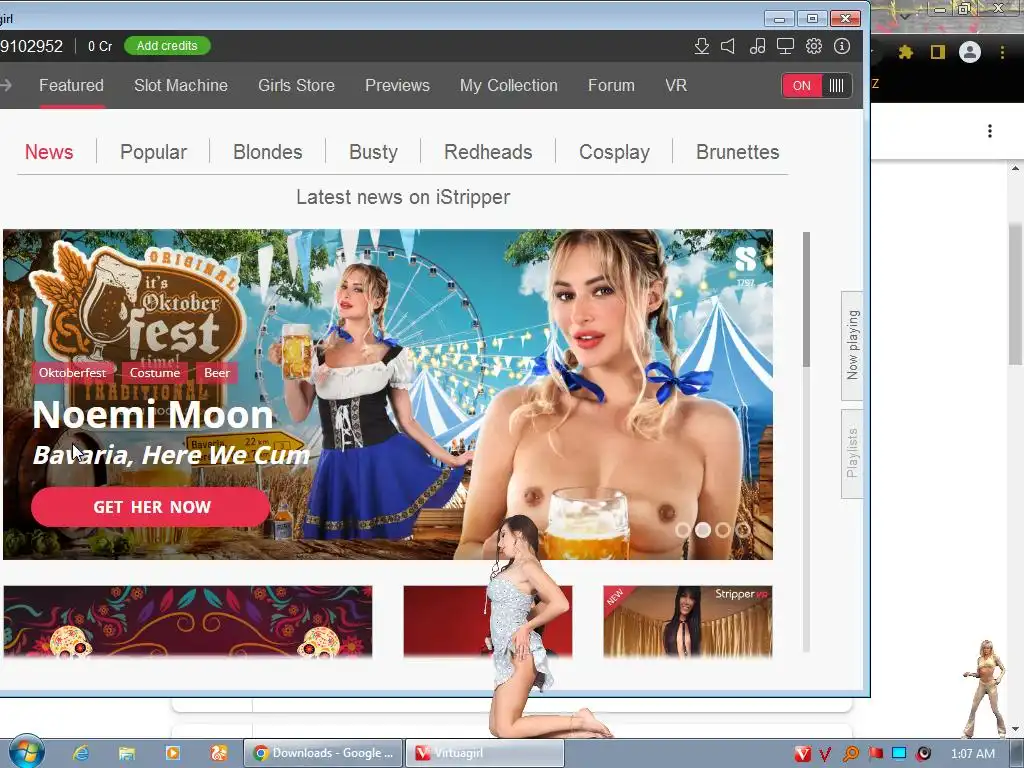Viewport: 1024px width, 768px height.
Task: Select the second carousel dot
Action: point(703,530)
